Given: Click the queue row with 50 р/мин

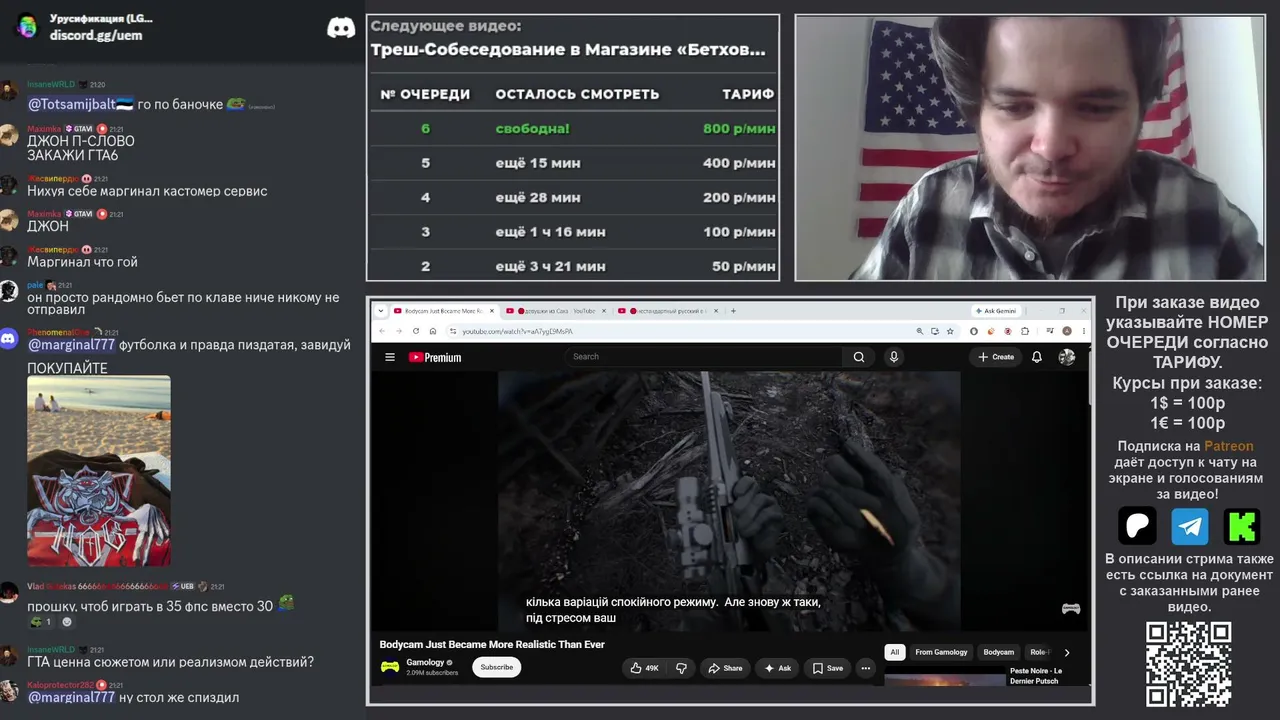Looking at the screenshot, I should 573,266.
